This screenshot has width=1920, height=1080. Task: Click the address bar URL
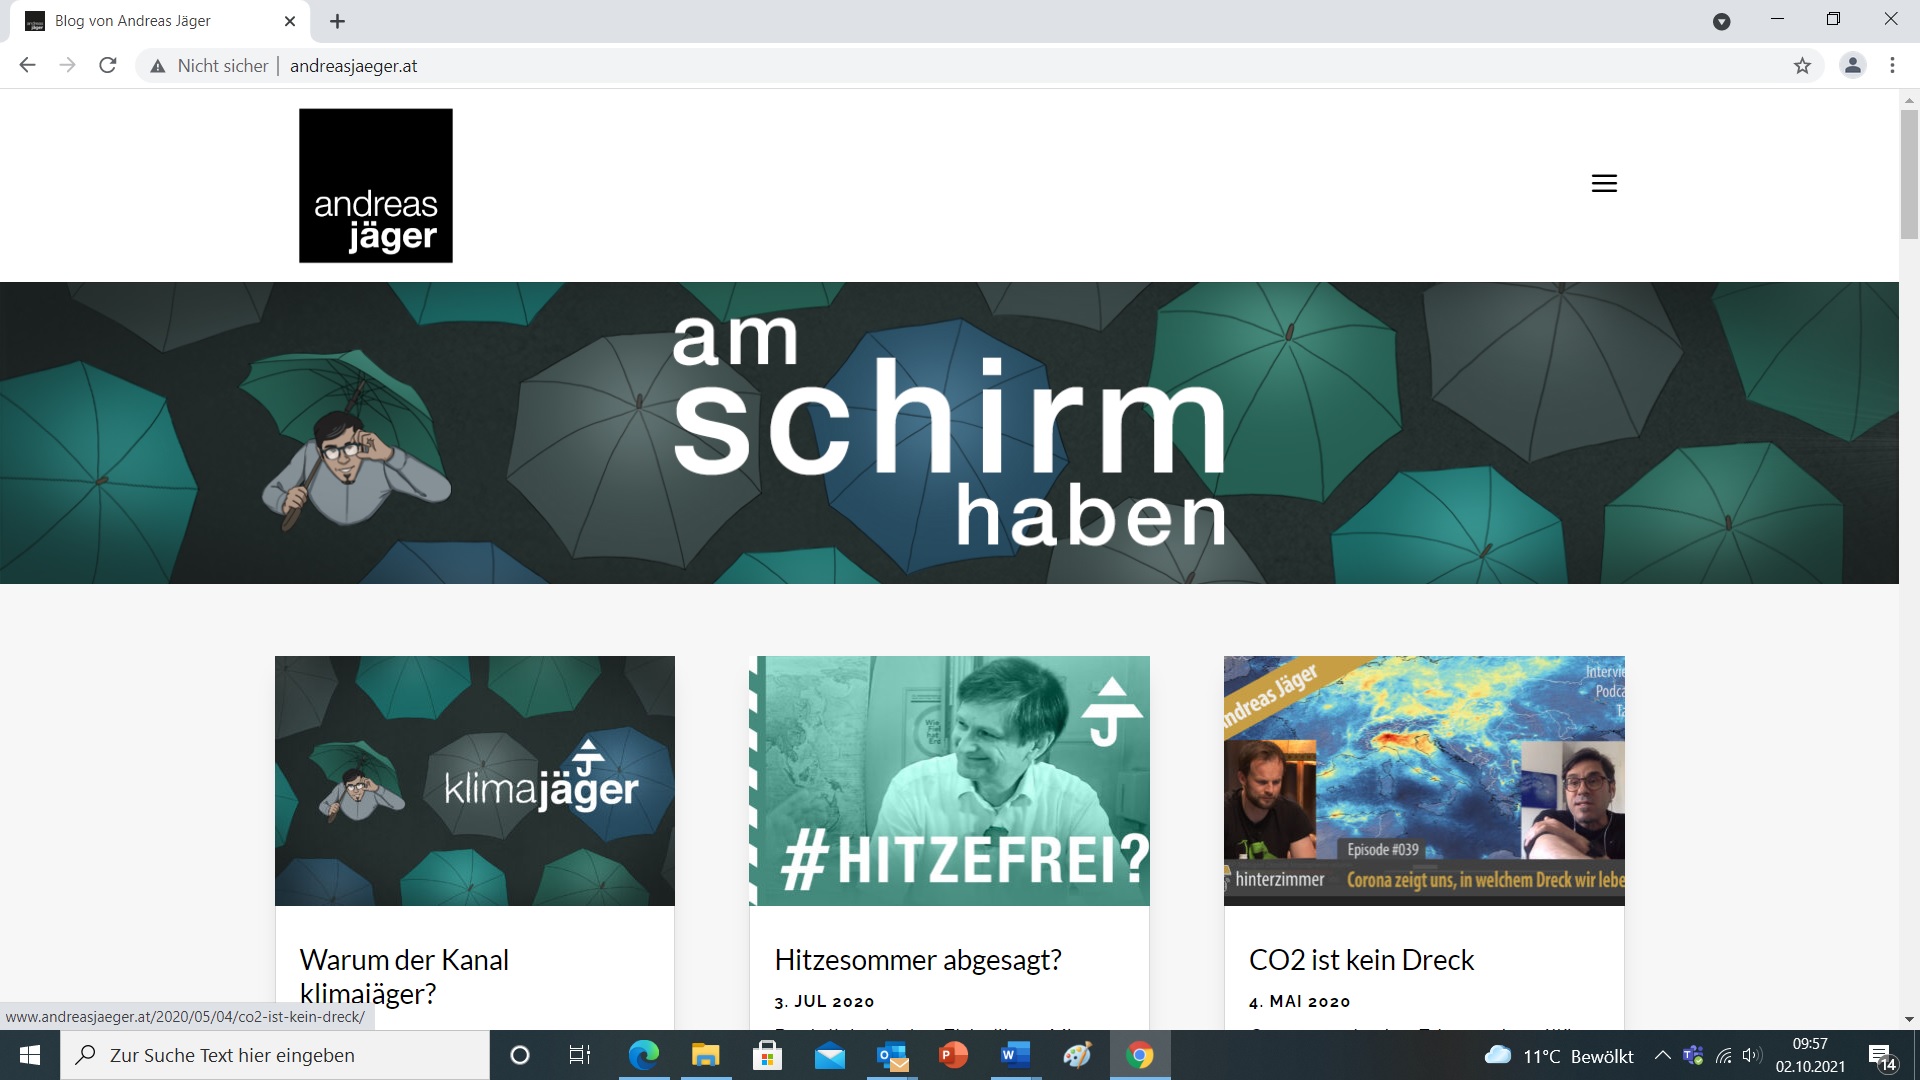[x=354, y=66]
